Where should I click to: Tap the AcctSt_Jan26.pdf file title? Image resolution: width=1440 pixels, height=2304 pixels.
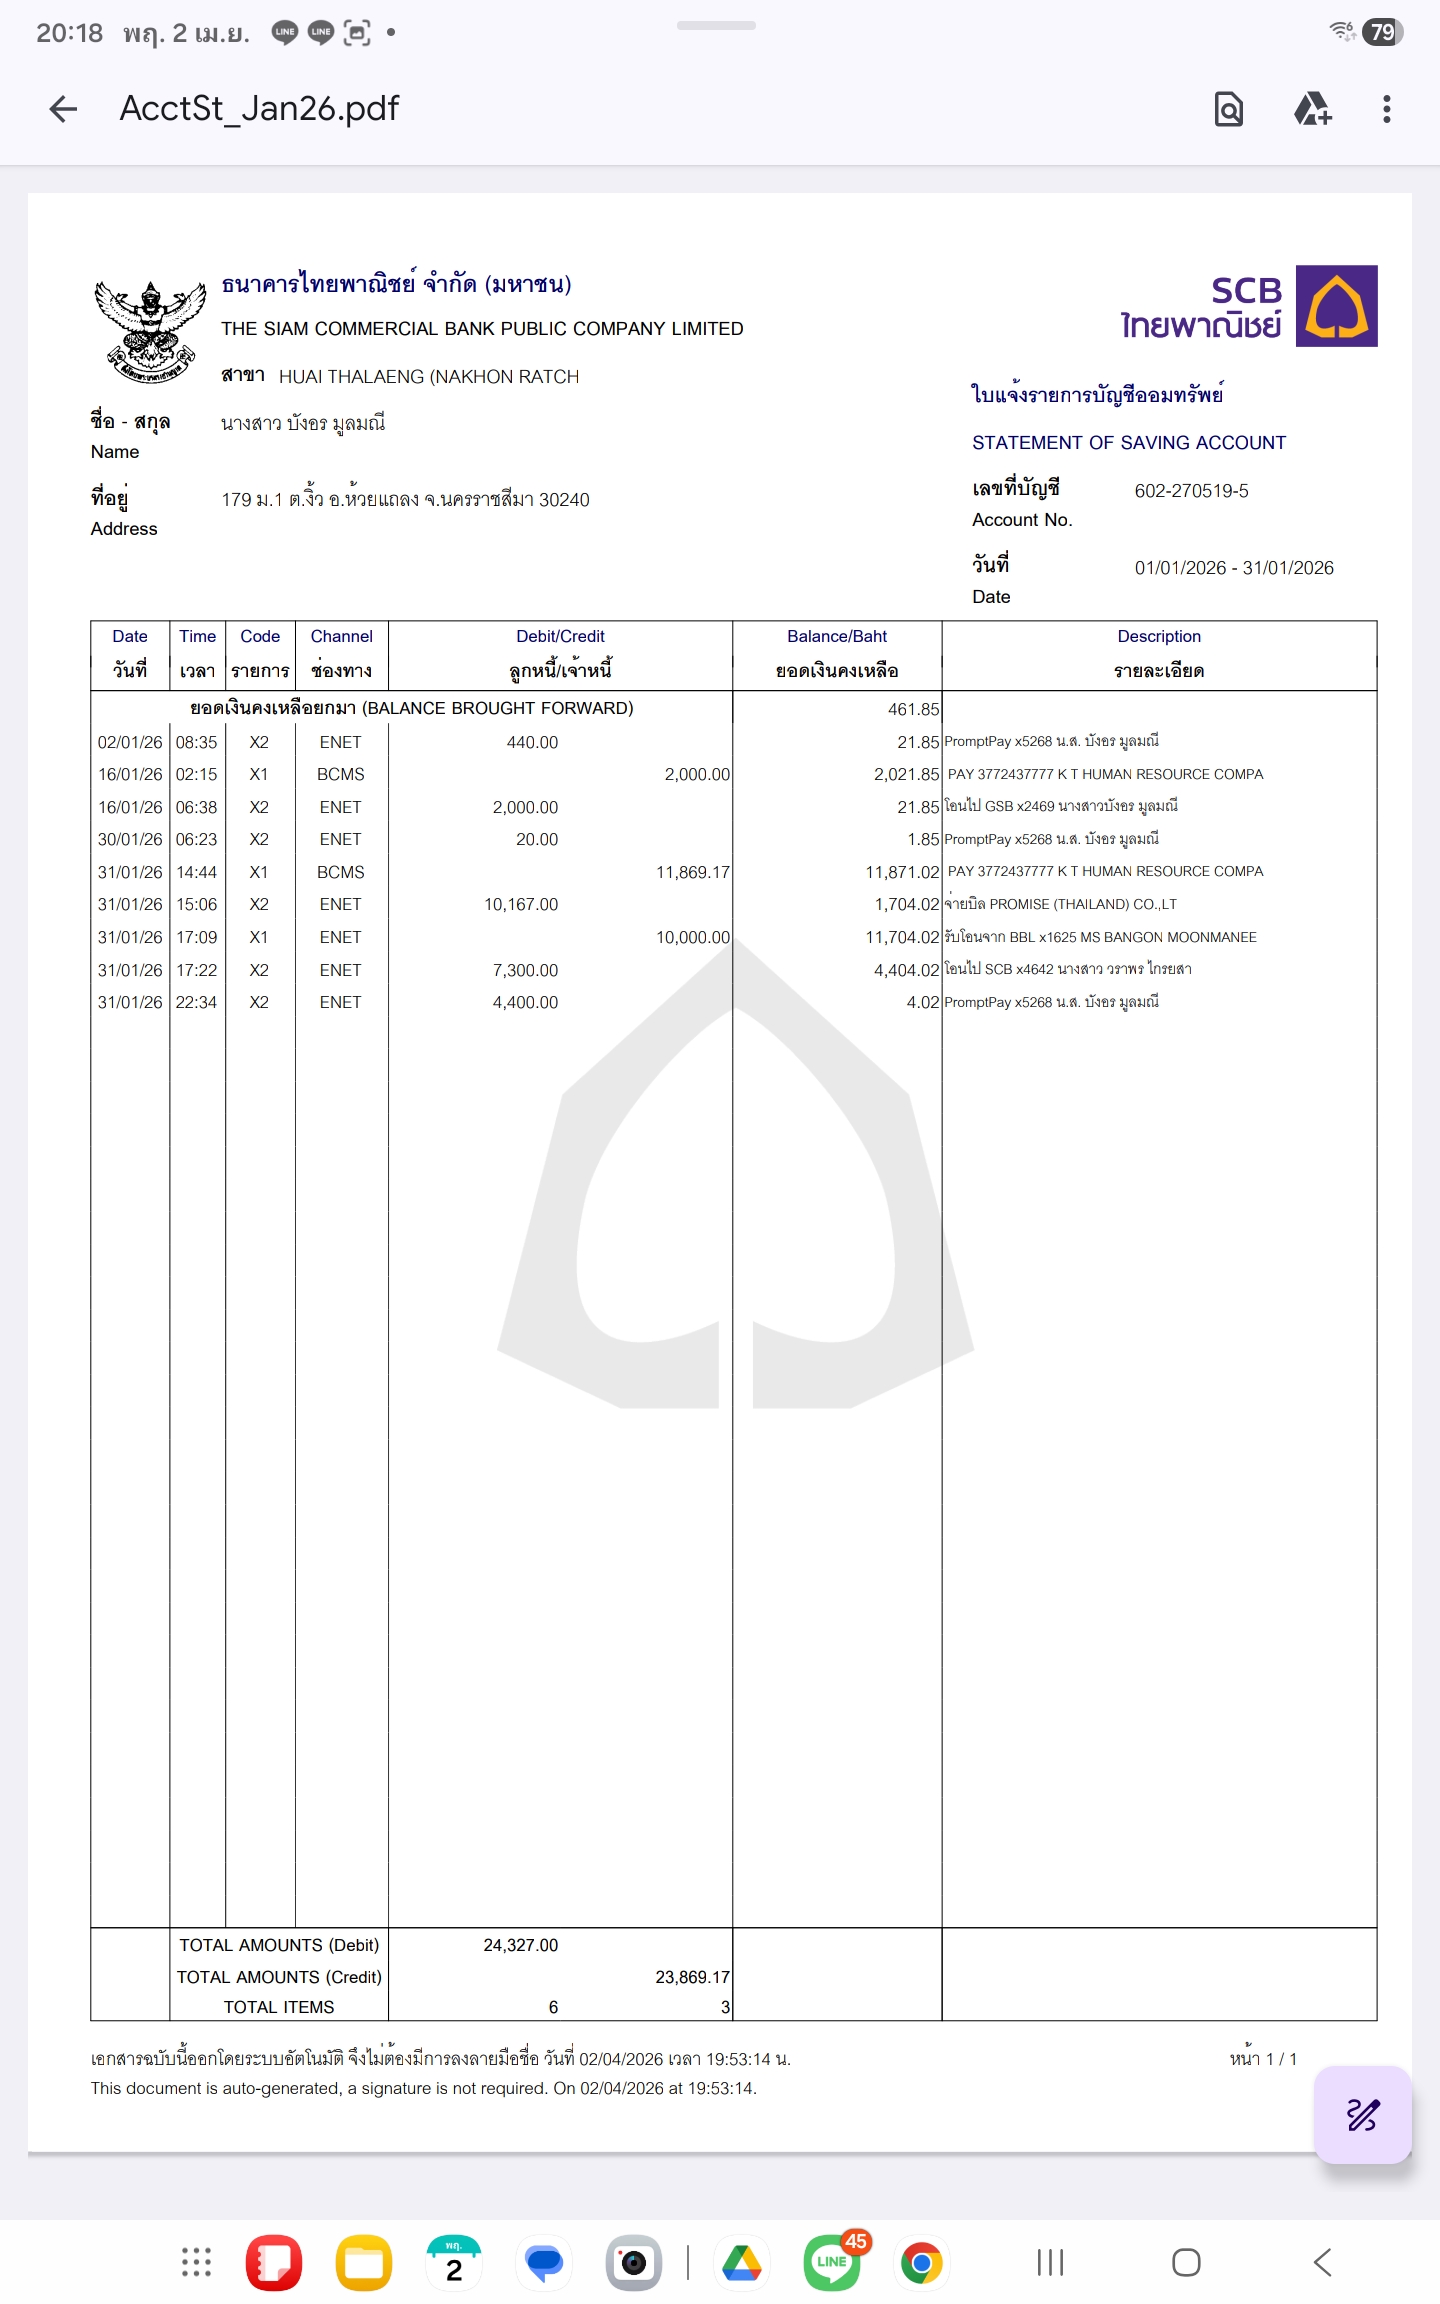(259, 108)
